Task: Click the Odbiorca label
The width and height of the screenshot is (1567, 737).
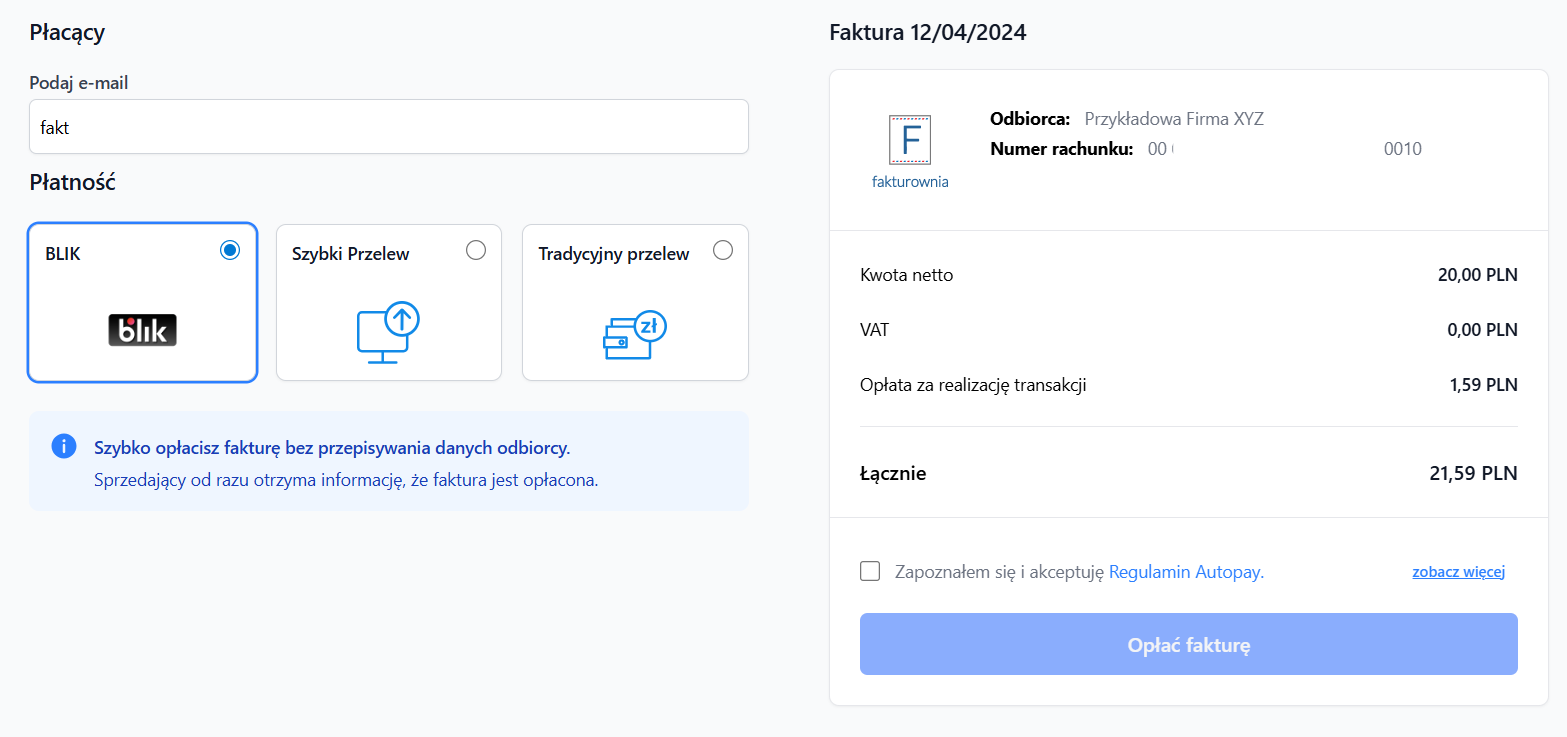Action: [1030, 119]
